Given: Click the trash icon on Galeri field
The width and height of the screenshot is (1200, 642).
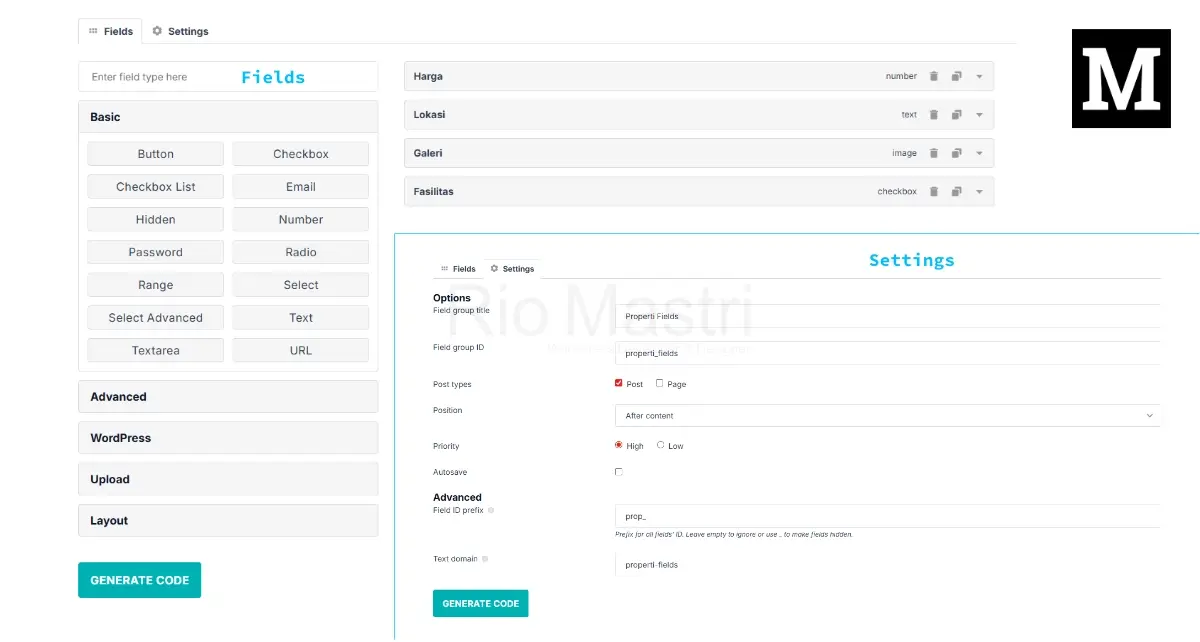Looking at the screenshot, I should [934, 152].
